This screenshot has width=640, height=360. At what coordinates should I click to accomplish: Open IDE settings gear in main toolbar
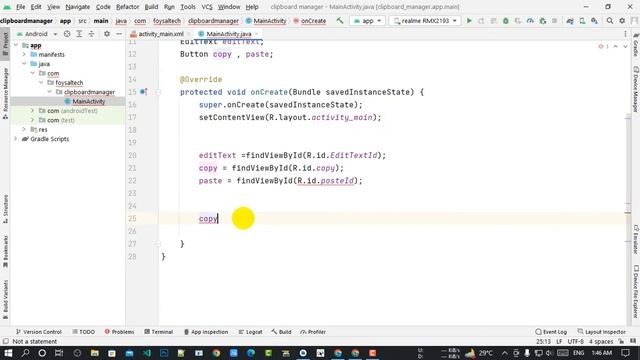(622, 20)
